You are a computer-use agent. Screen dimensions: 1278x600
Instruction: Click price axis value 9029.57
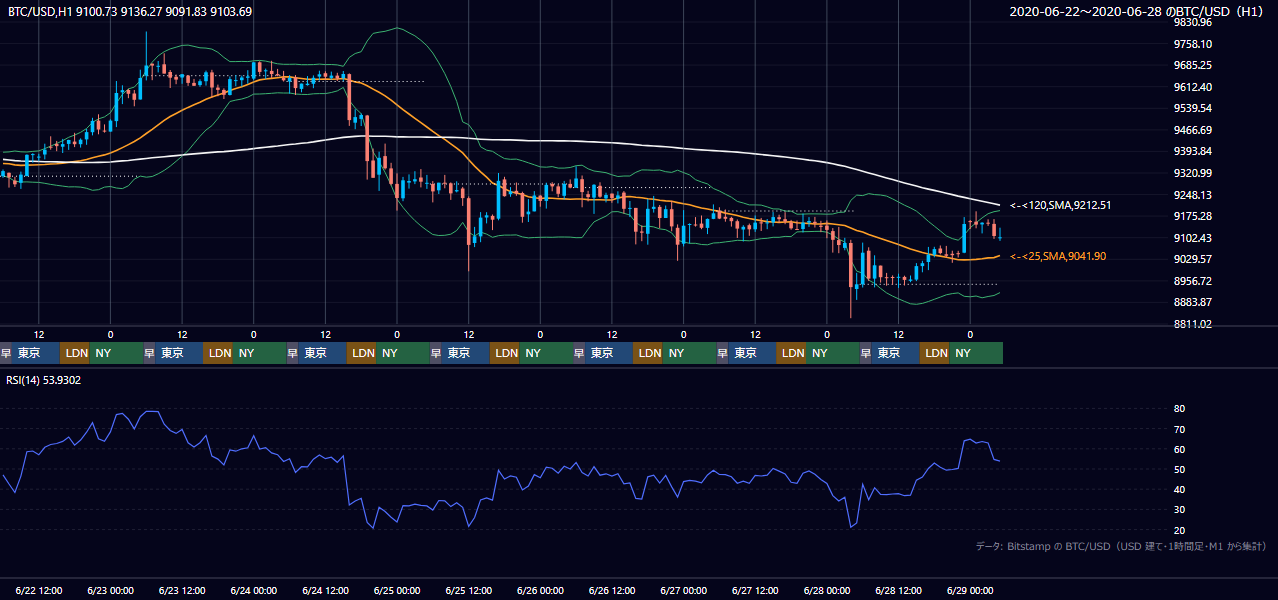[x=1193, y=259]
